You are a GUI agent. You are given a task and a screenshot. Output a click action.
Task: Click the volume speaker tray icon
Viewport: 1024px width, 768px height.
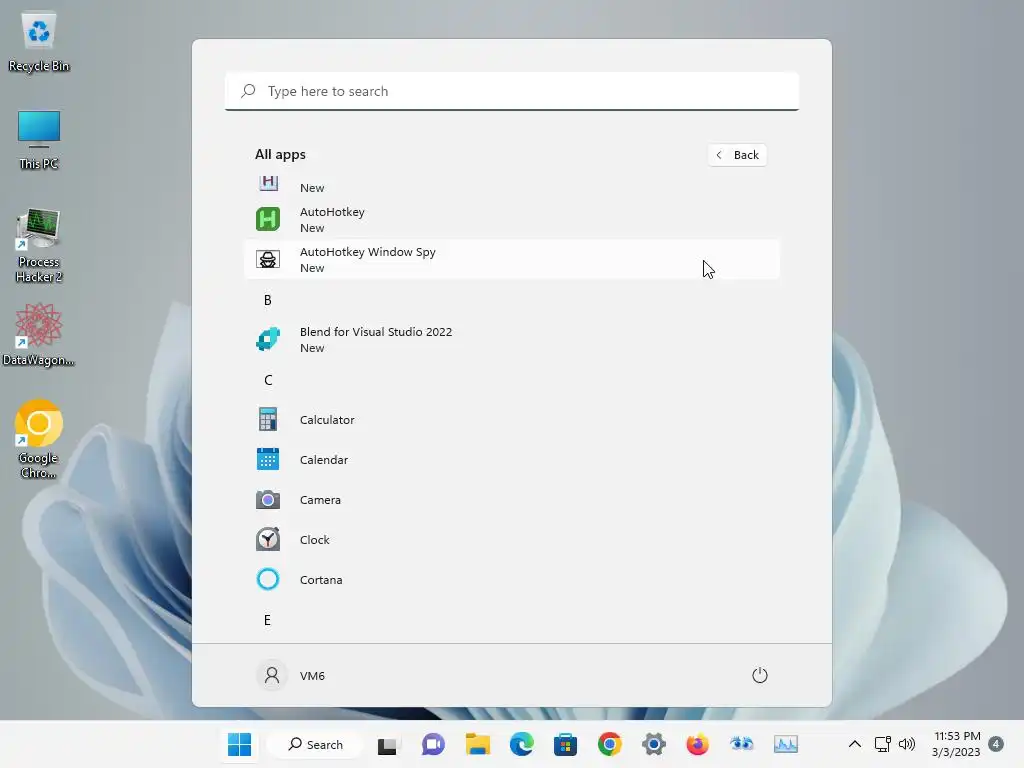(907, 744)
